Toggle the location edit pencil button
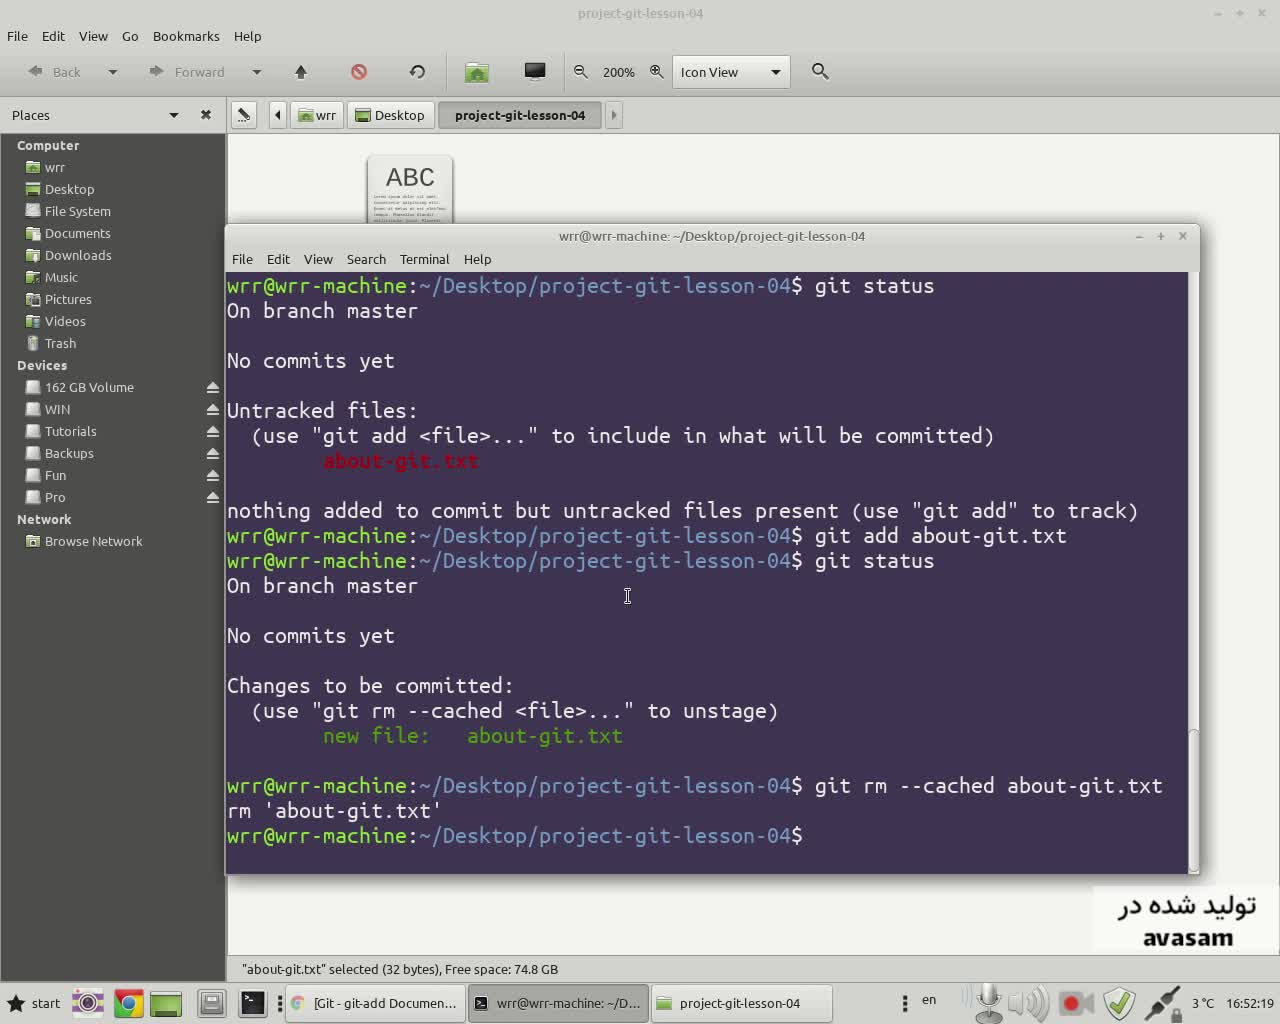1280x1024 pixels. click(x=243, y=115)
